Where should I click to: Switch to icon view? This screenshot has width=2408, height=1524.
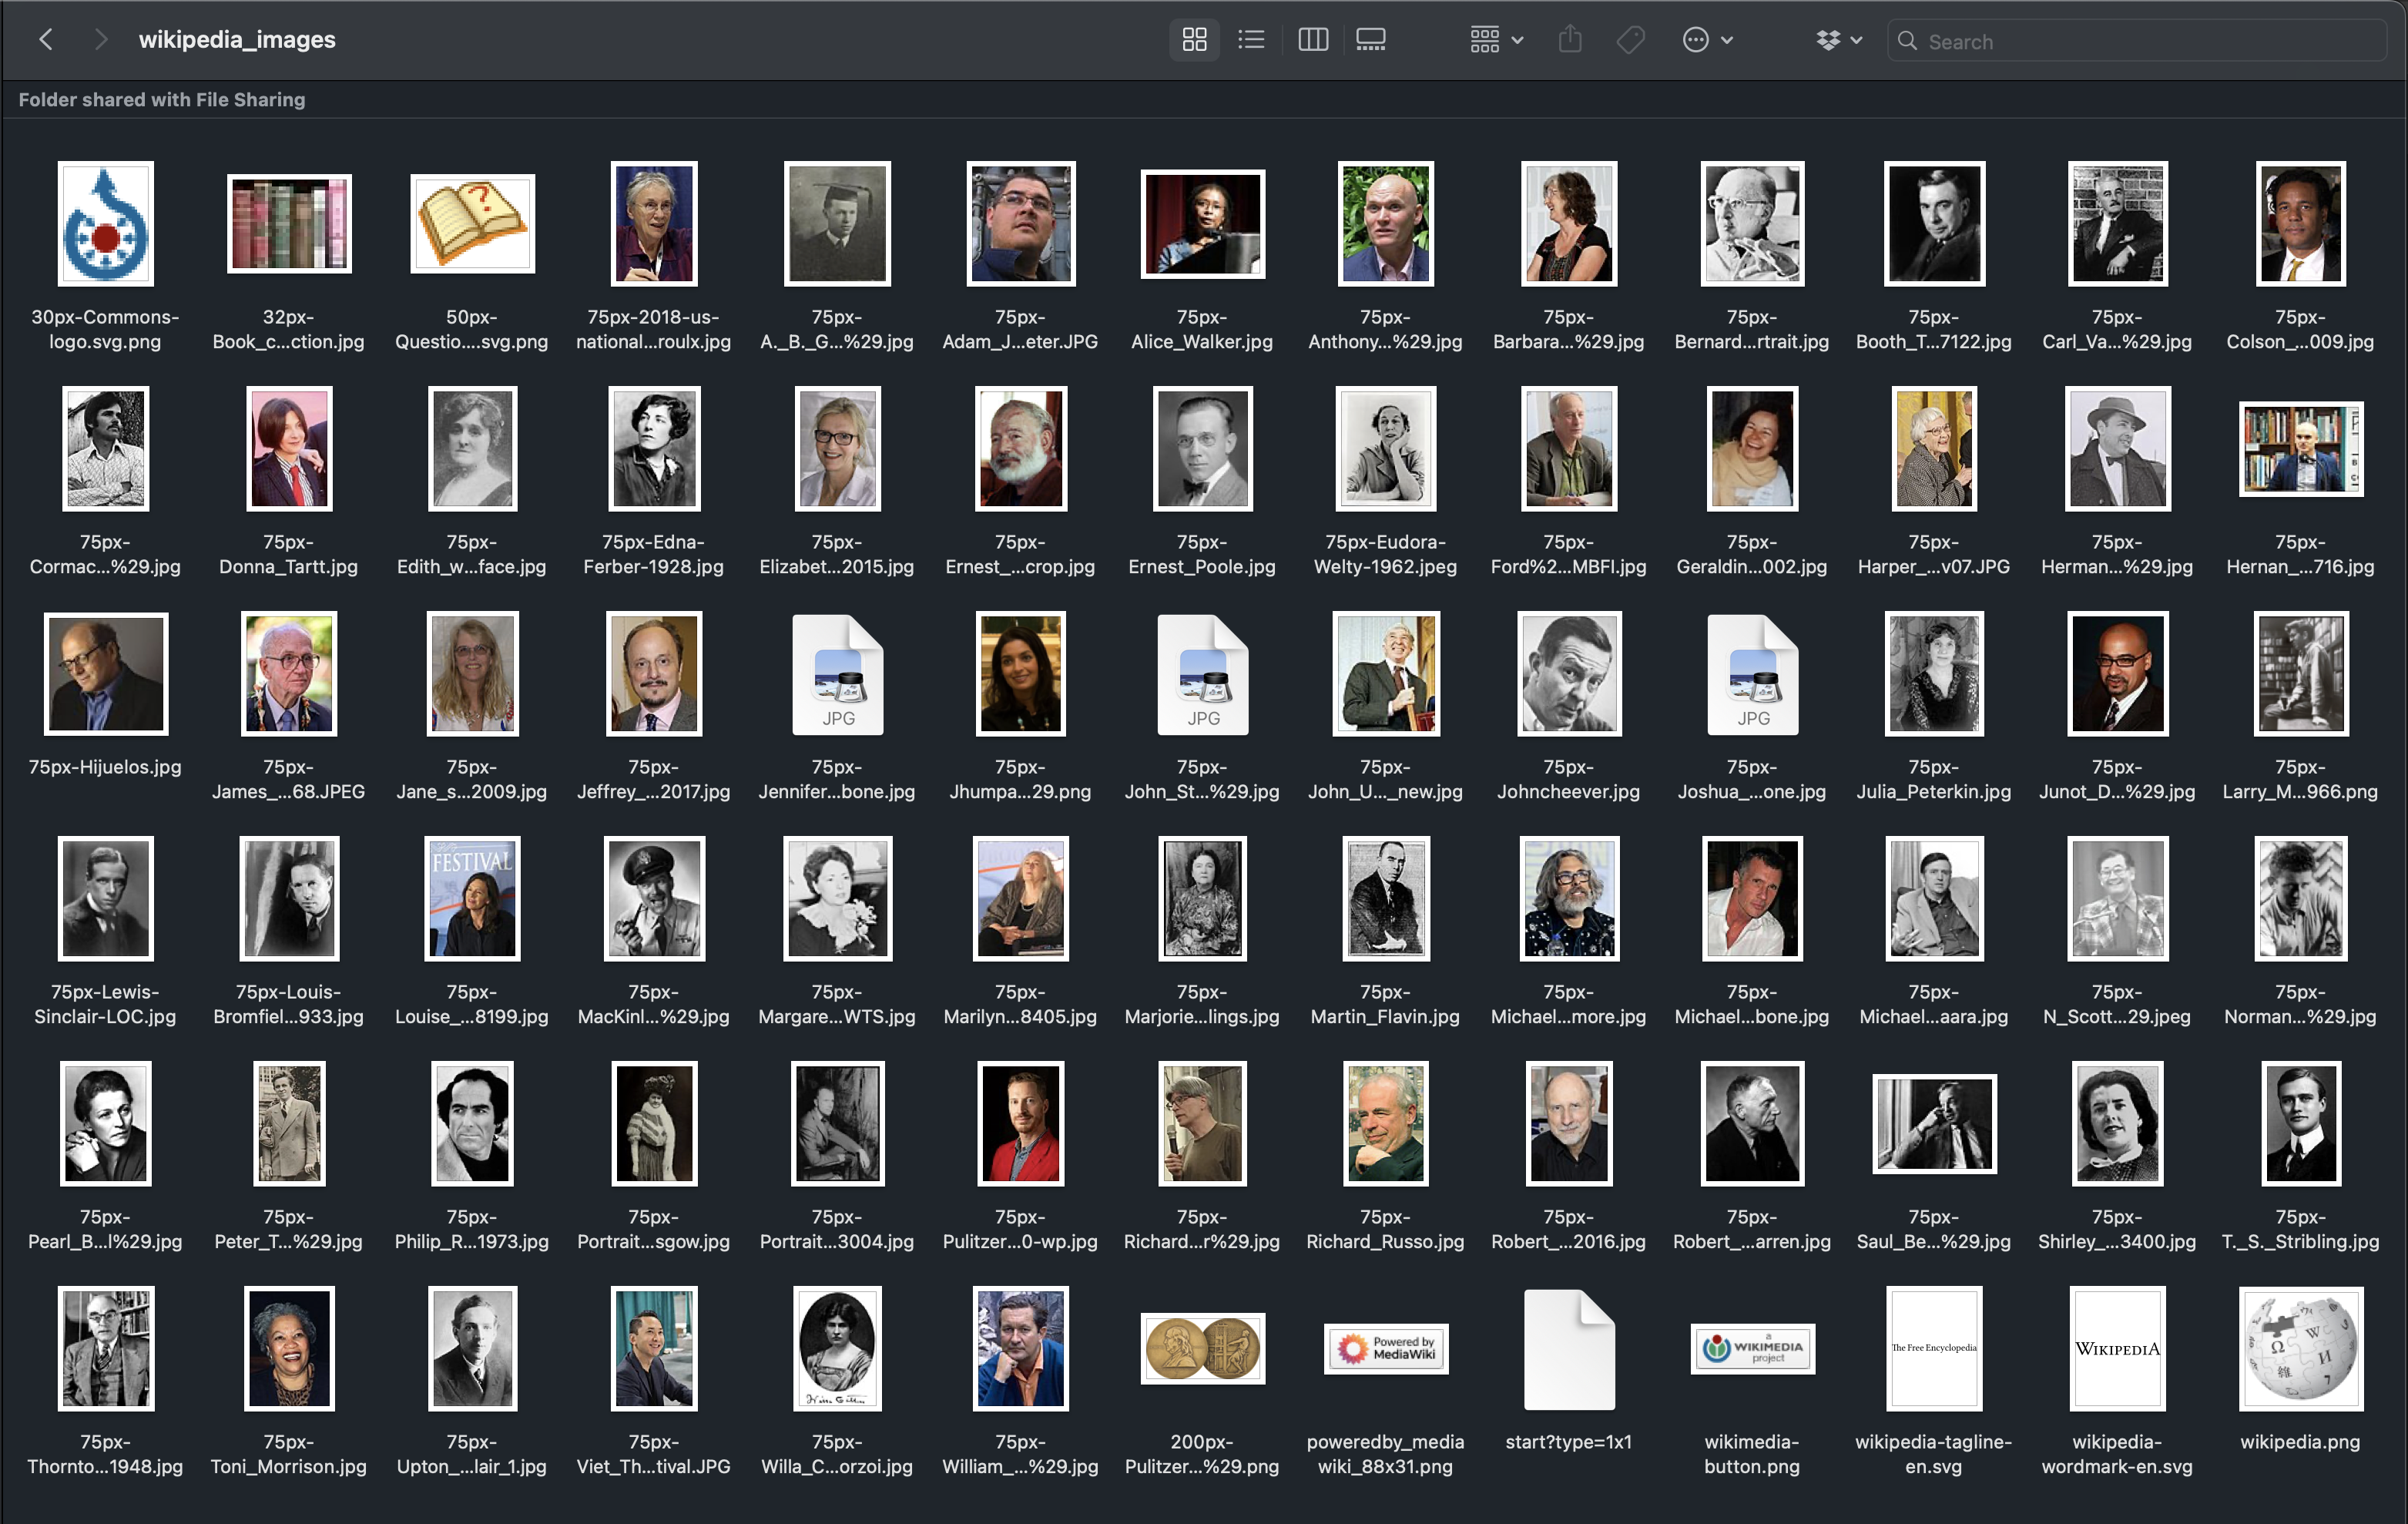pos(1194,40)
